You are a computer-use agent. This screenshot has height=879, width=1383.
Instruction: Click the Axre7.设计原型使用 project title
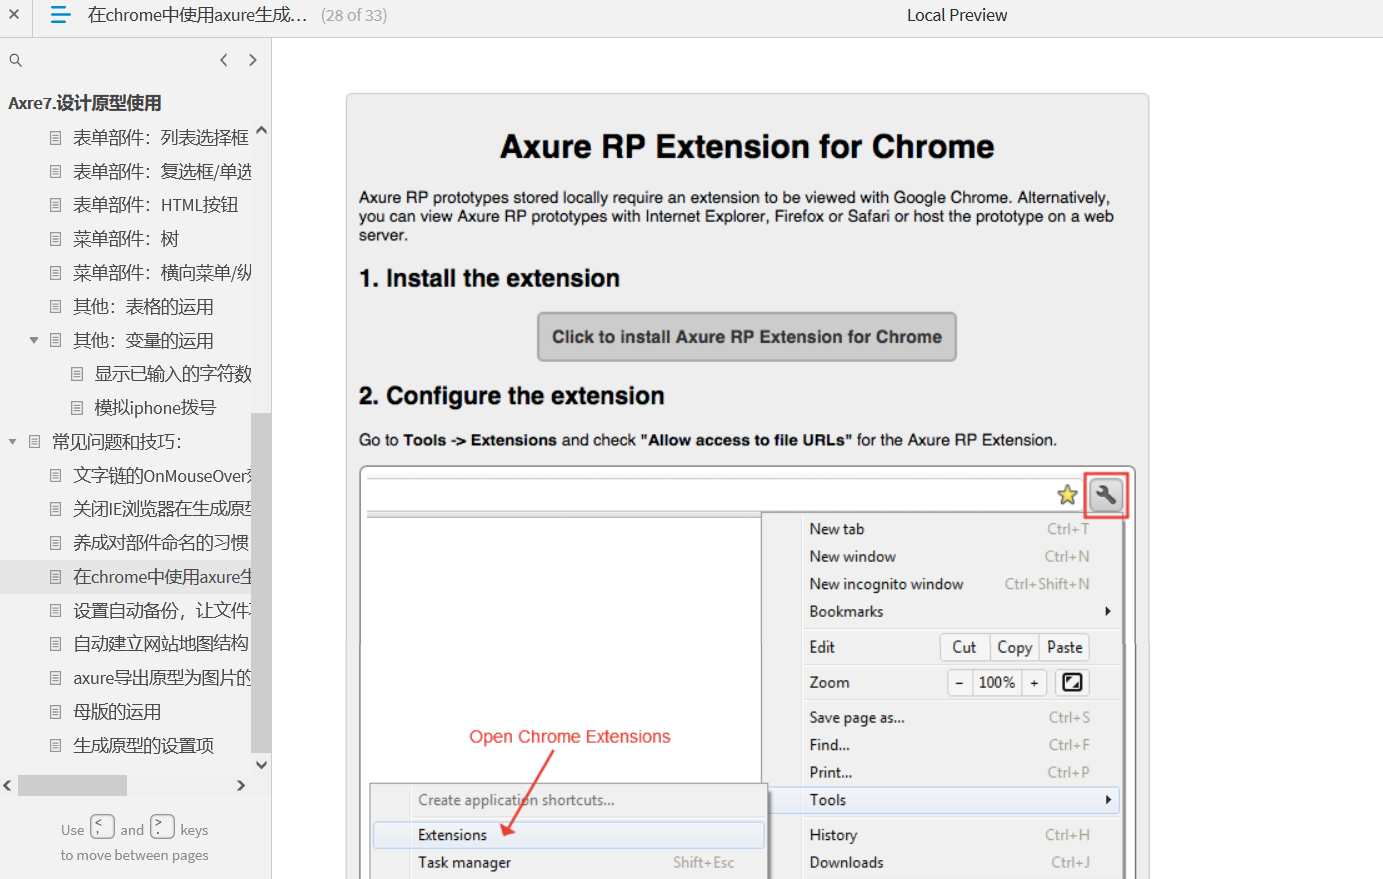point(85,103)
